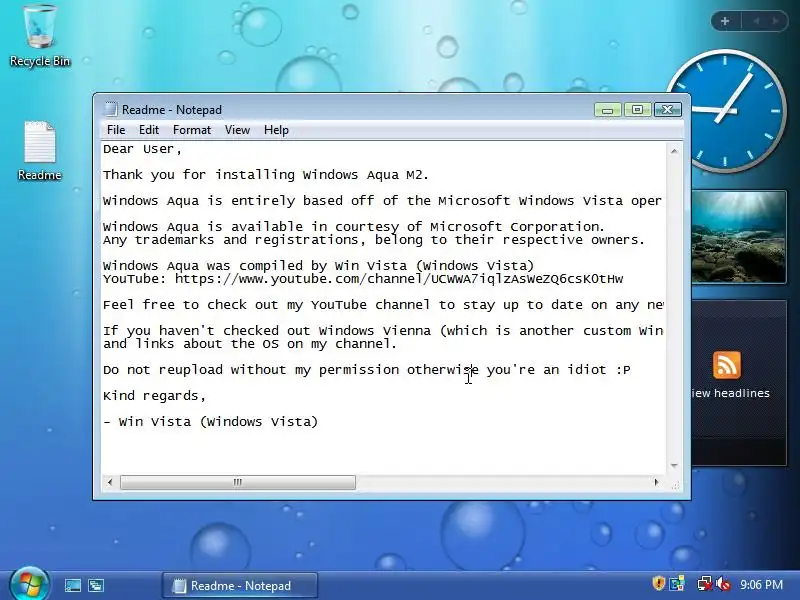Select the Readme file on desktop
This screenshot has height=600, width=800.
point(39,151)
